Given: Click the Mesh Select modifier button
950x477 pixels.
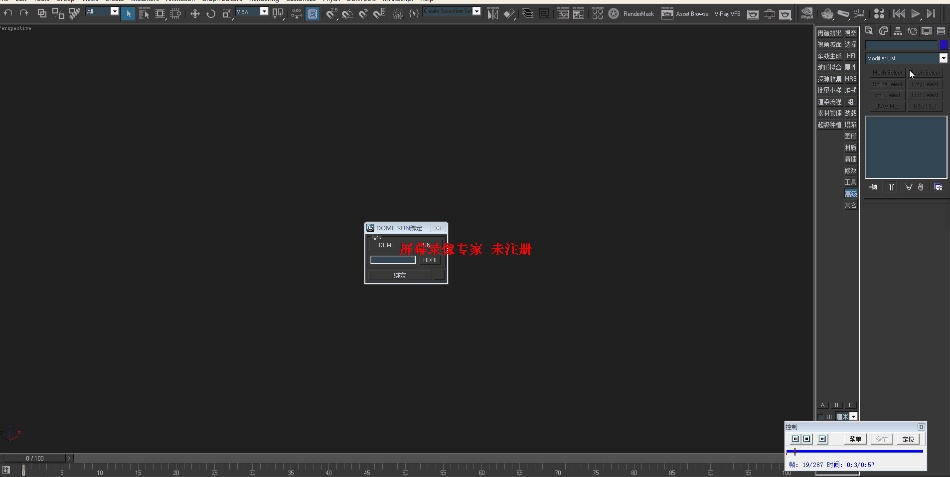Looking at the screenshot, I should point(888,73).
